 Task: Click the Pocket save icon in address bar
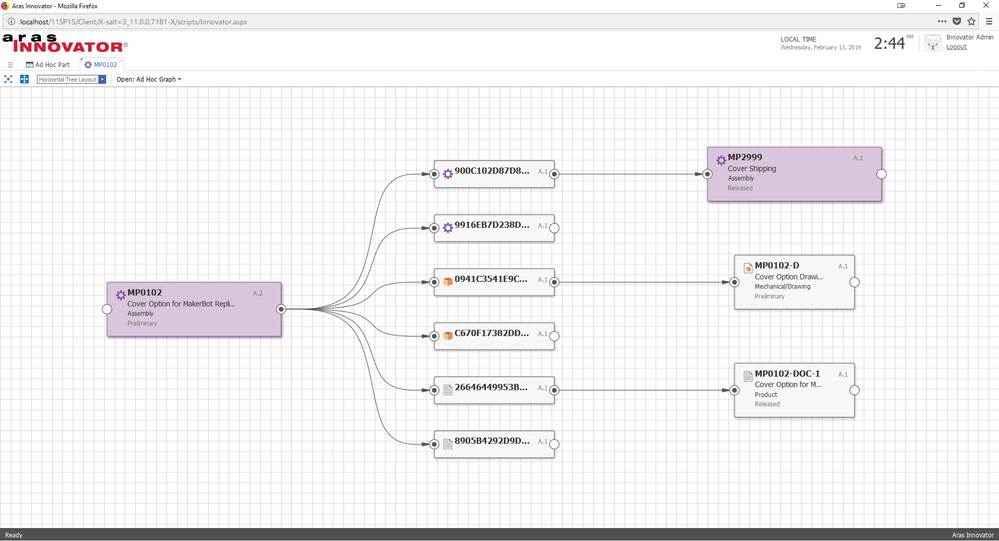(957, 21)
